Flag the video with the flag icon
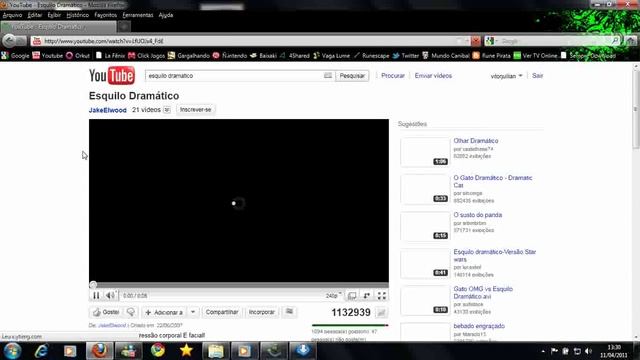This screenshot has width=640, height=360. (x=289, y=312)
